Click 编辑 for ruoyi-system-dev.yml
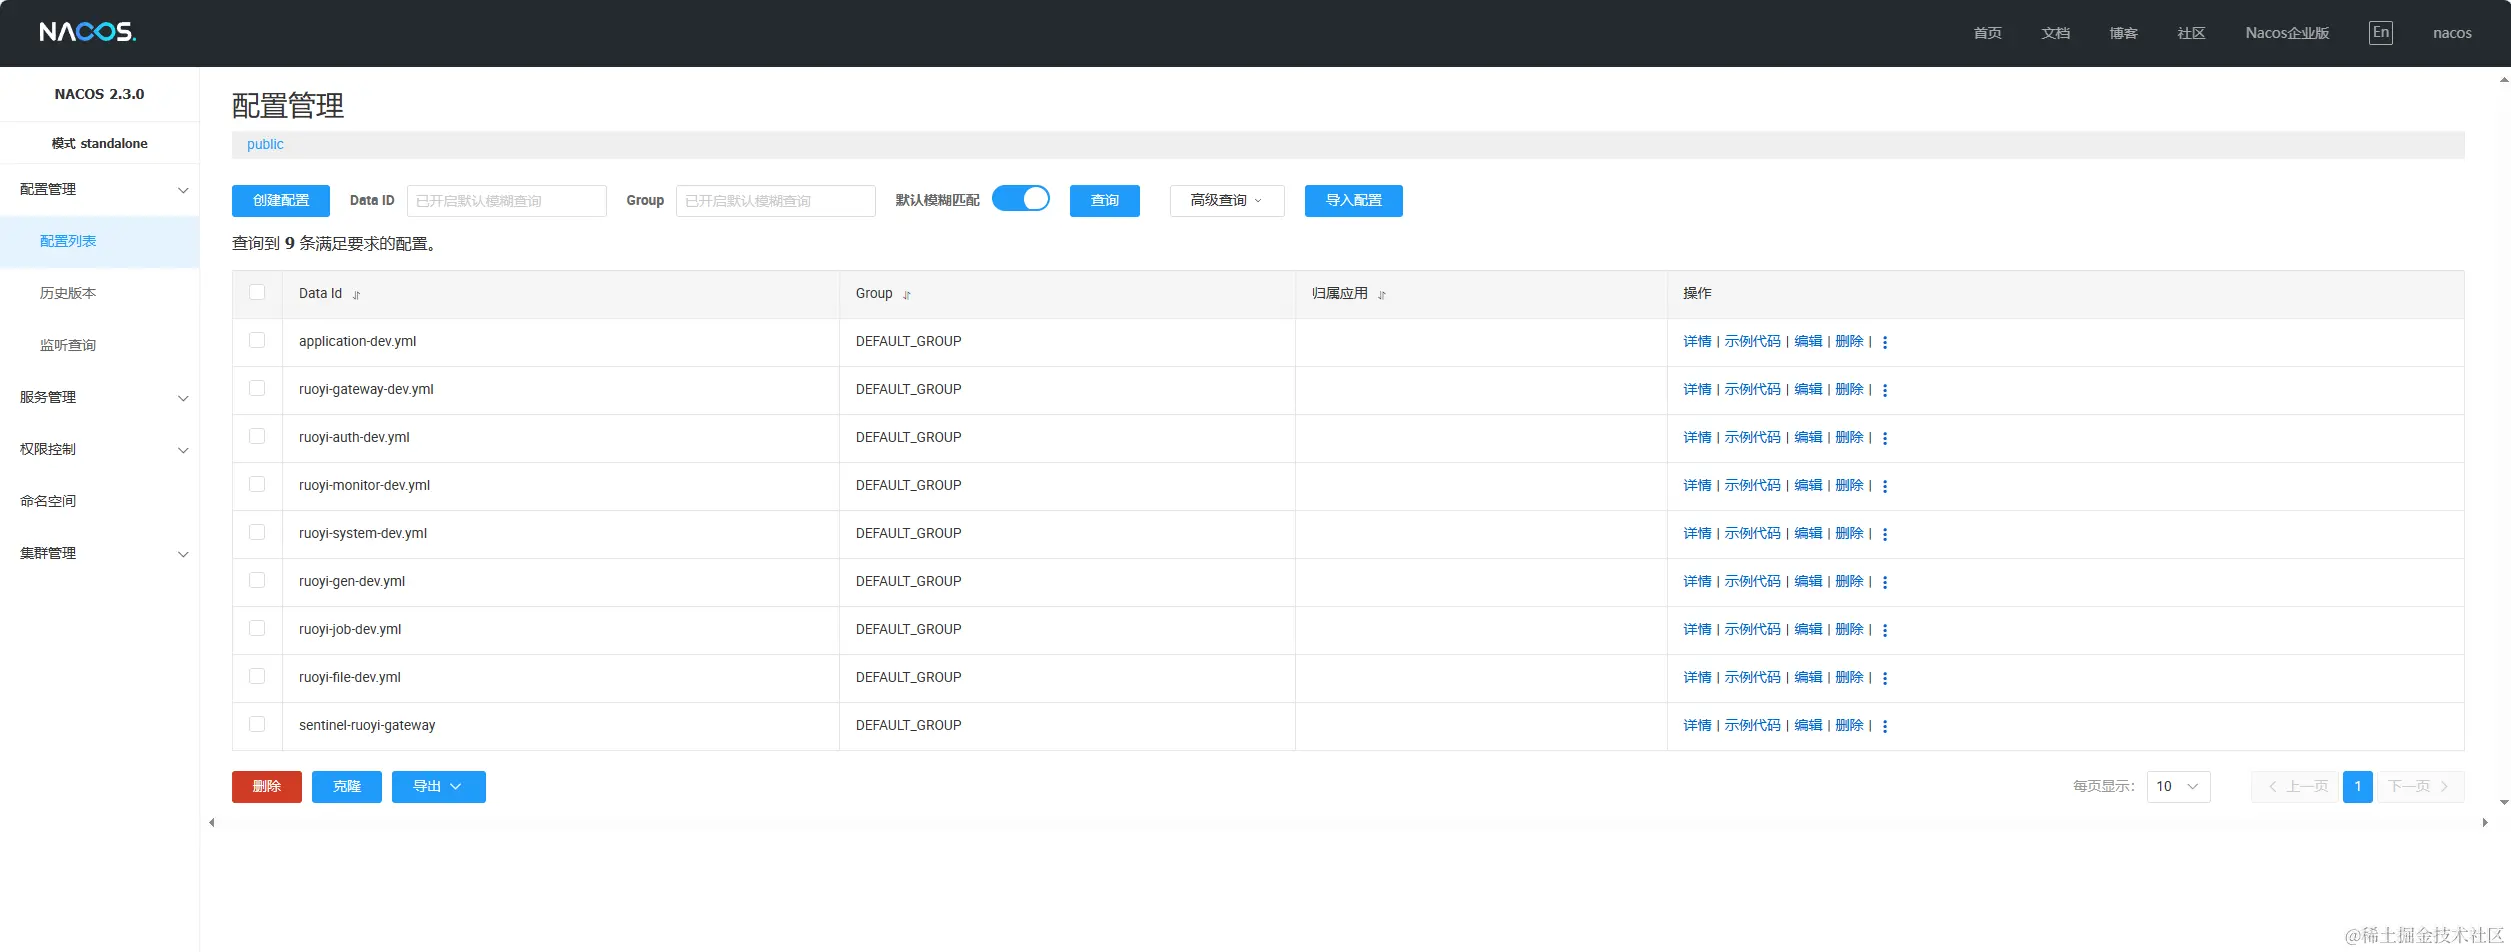This screenshot has height=952, width=2511. 1808,534
